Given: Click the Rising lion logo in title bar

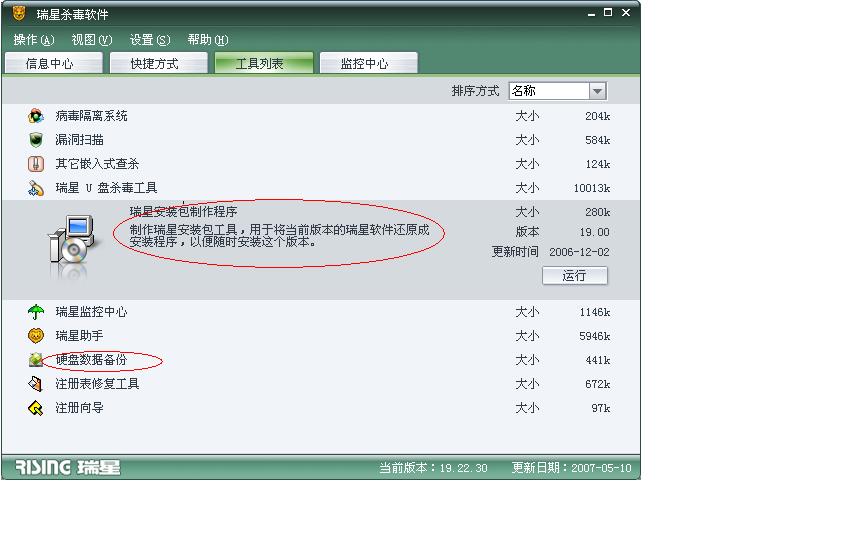Looking at the screenshot, I should [x=19, y=13].
